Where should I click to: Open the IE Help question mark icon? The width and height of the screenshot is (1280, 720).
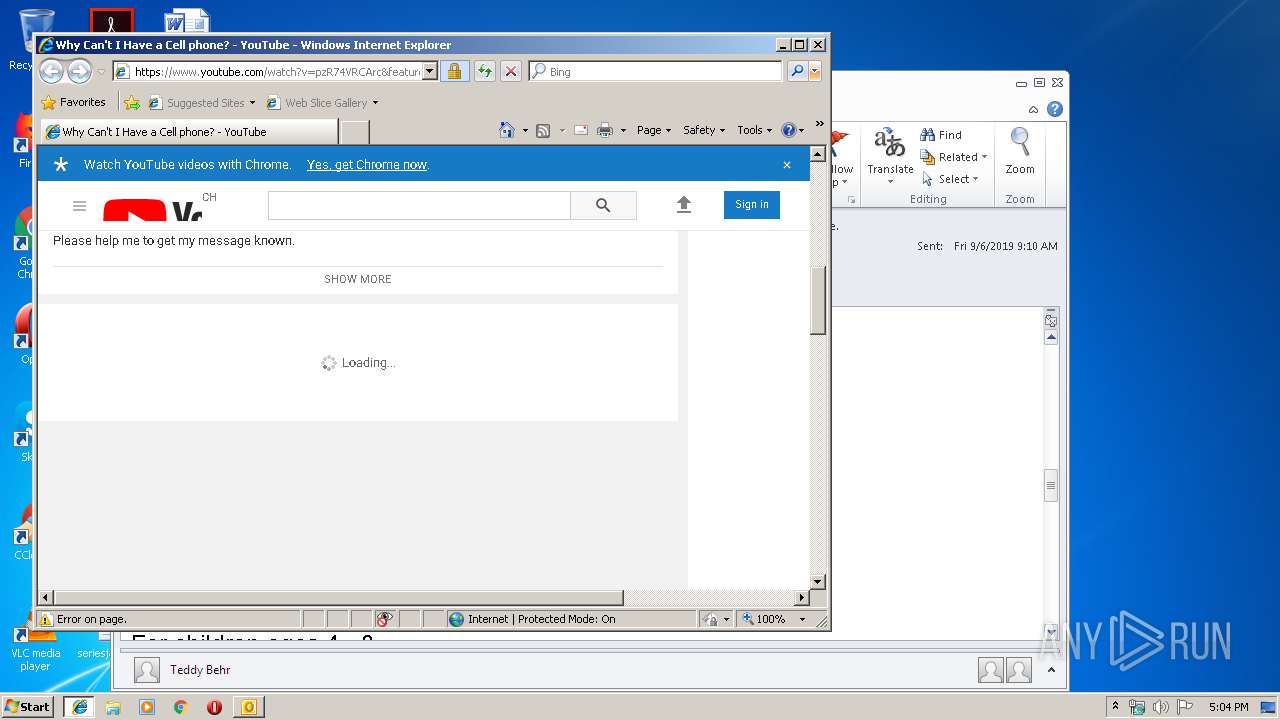[788, 130]
